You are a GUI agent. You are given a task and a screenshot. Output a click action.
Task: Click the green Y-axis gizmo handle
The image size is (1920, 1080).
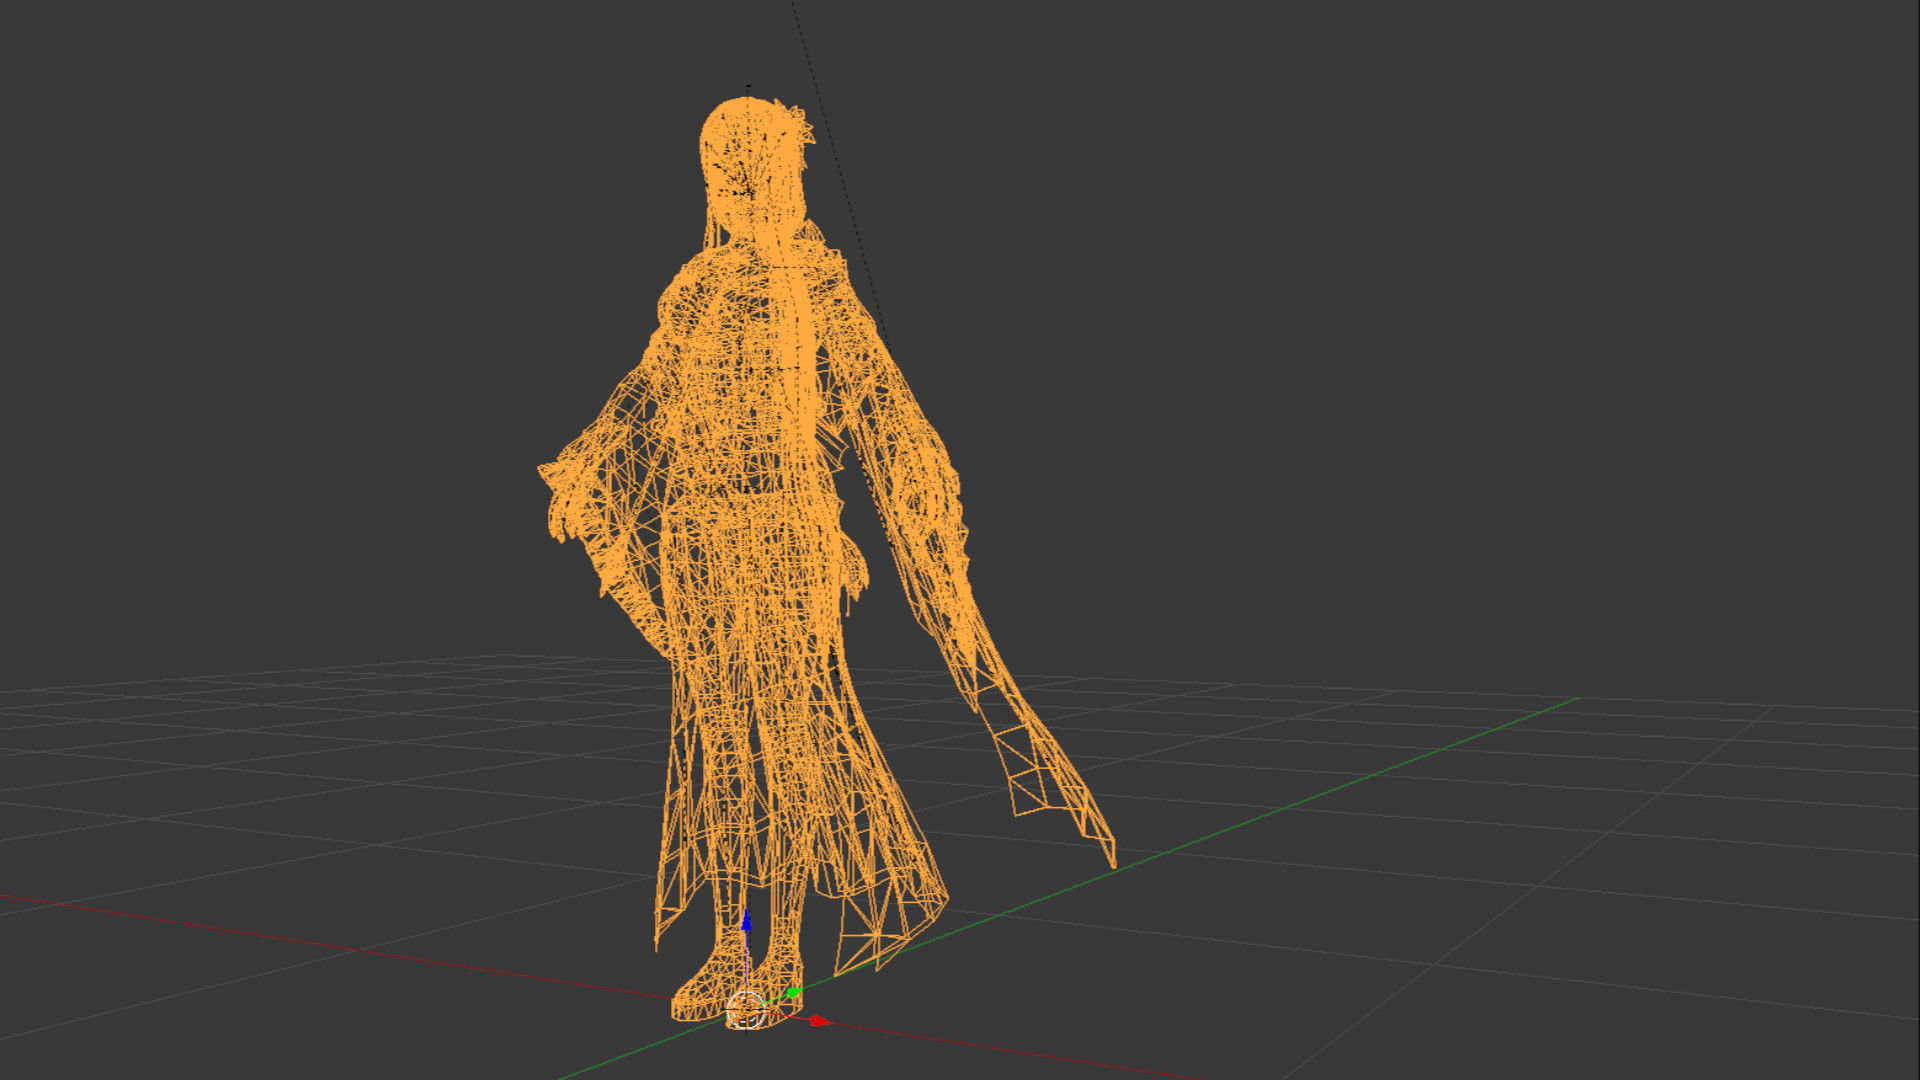(794, 992)
